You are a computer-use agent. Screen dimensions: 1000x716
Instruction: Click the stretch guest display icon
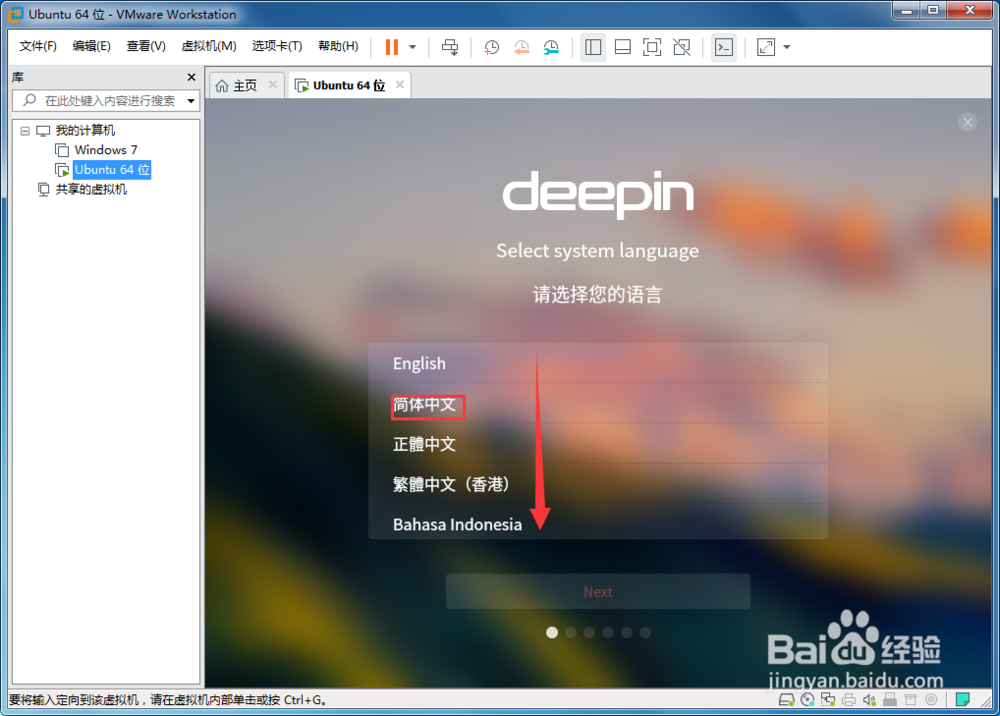(x=765, y=47)
